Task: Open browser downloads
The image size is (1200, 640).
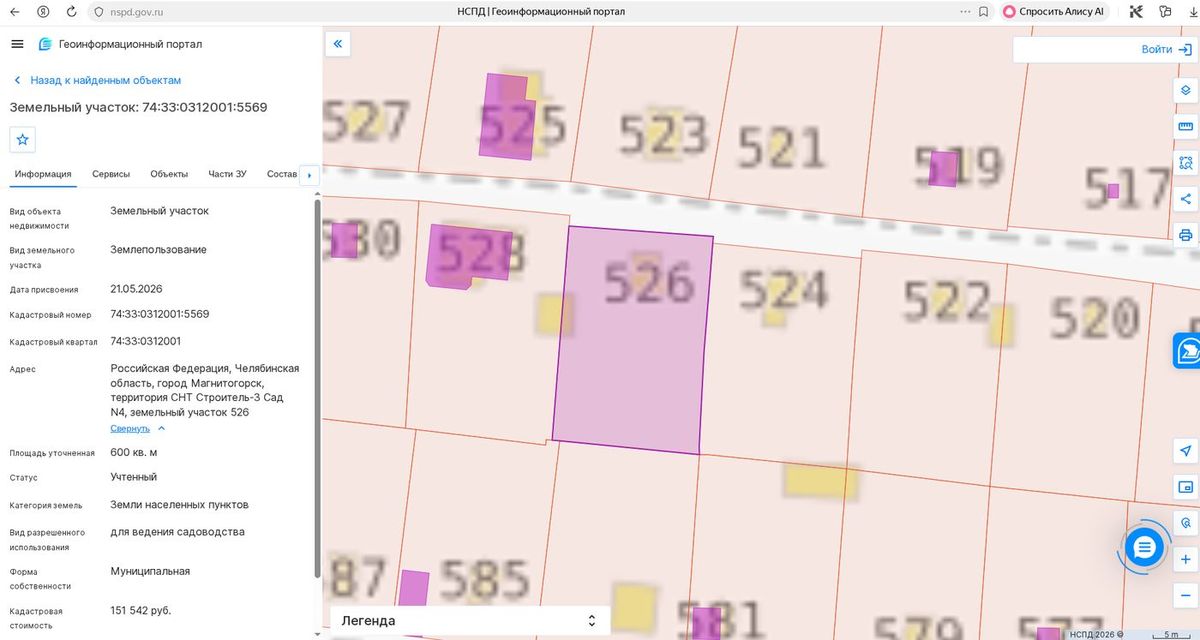Action: [1191, 12]
